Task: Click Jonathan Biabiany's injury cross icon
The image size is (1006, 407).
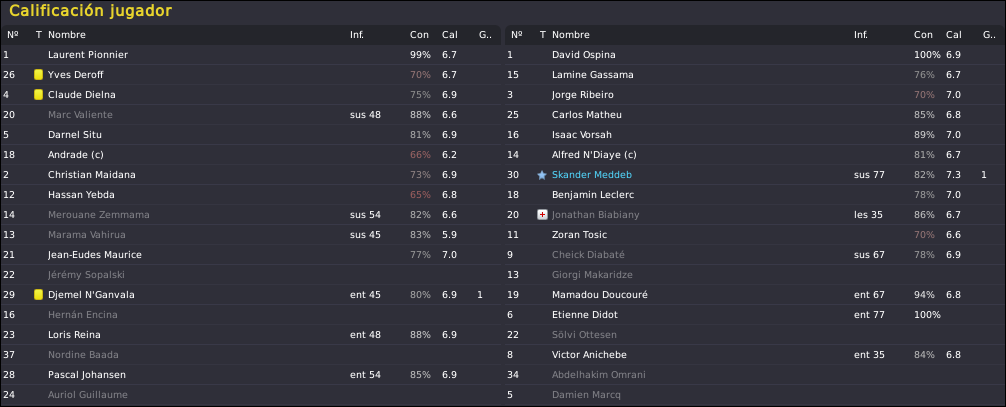Action: [x=542, y=214]
